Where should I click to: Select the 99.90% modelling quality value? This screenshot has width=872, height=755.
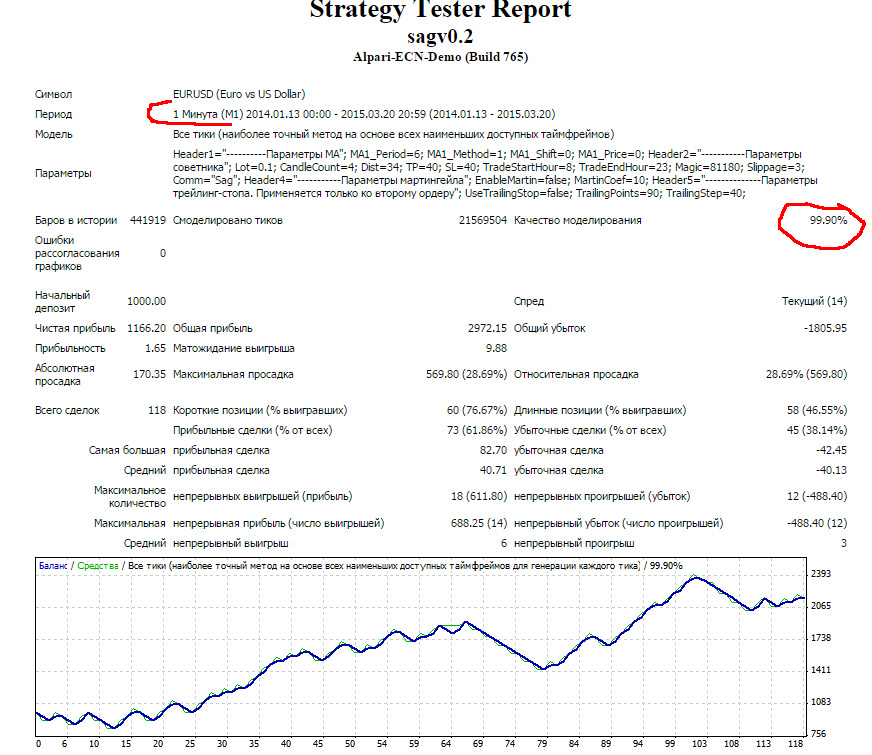tap(828, 220)
